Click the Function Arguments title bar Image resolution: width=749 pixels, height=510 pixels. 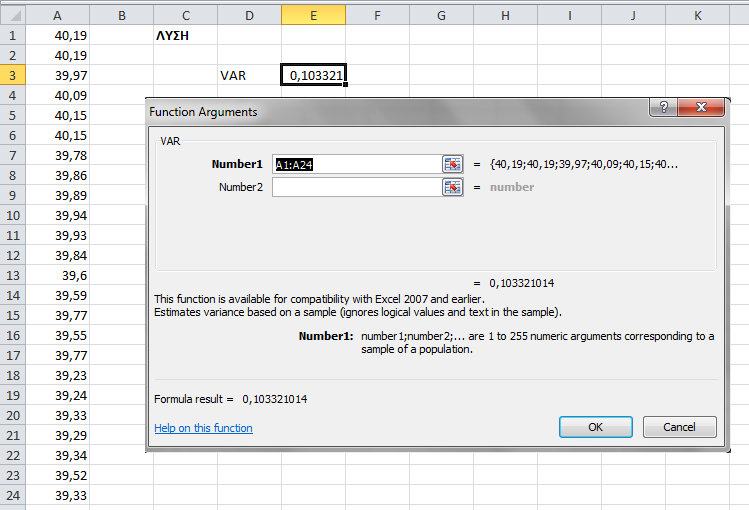coord(396,112)
